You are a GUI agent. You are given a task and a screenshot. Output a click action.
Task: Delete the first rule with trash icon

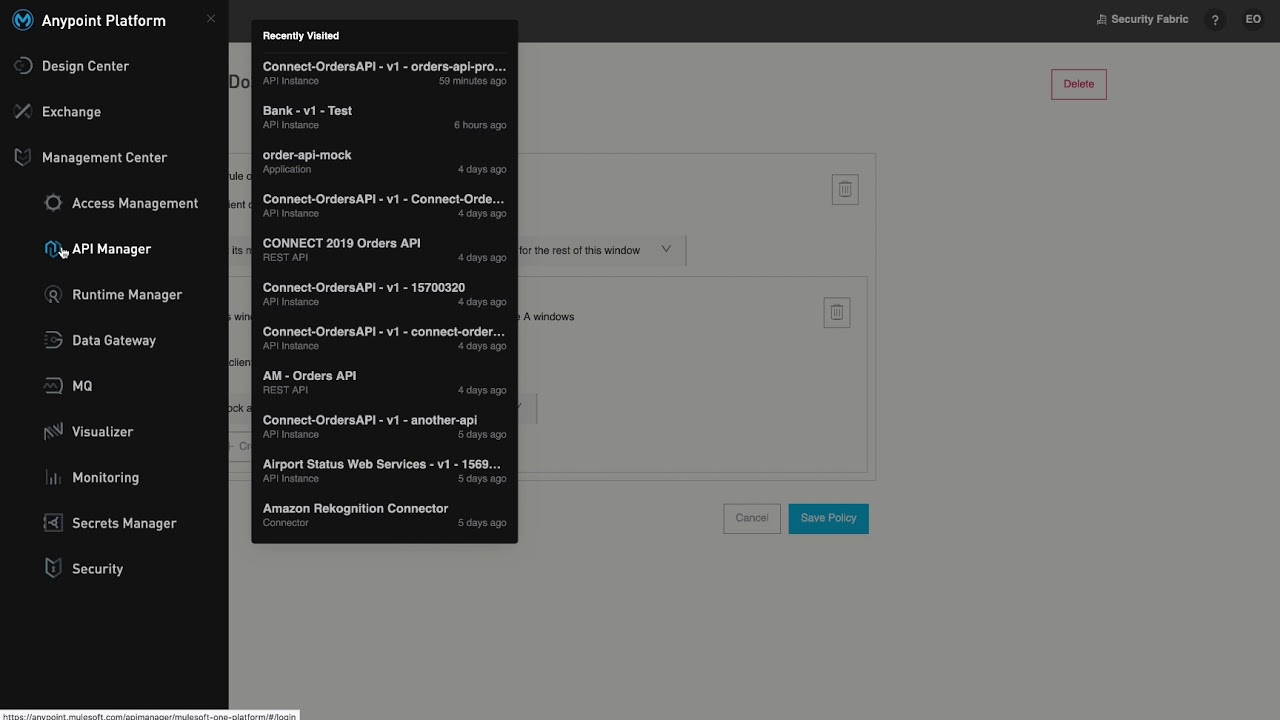pos(845,189)
